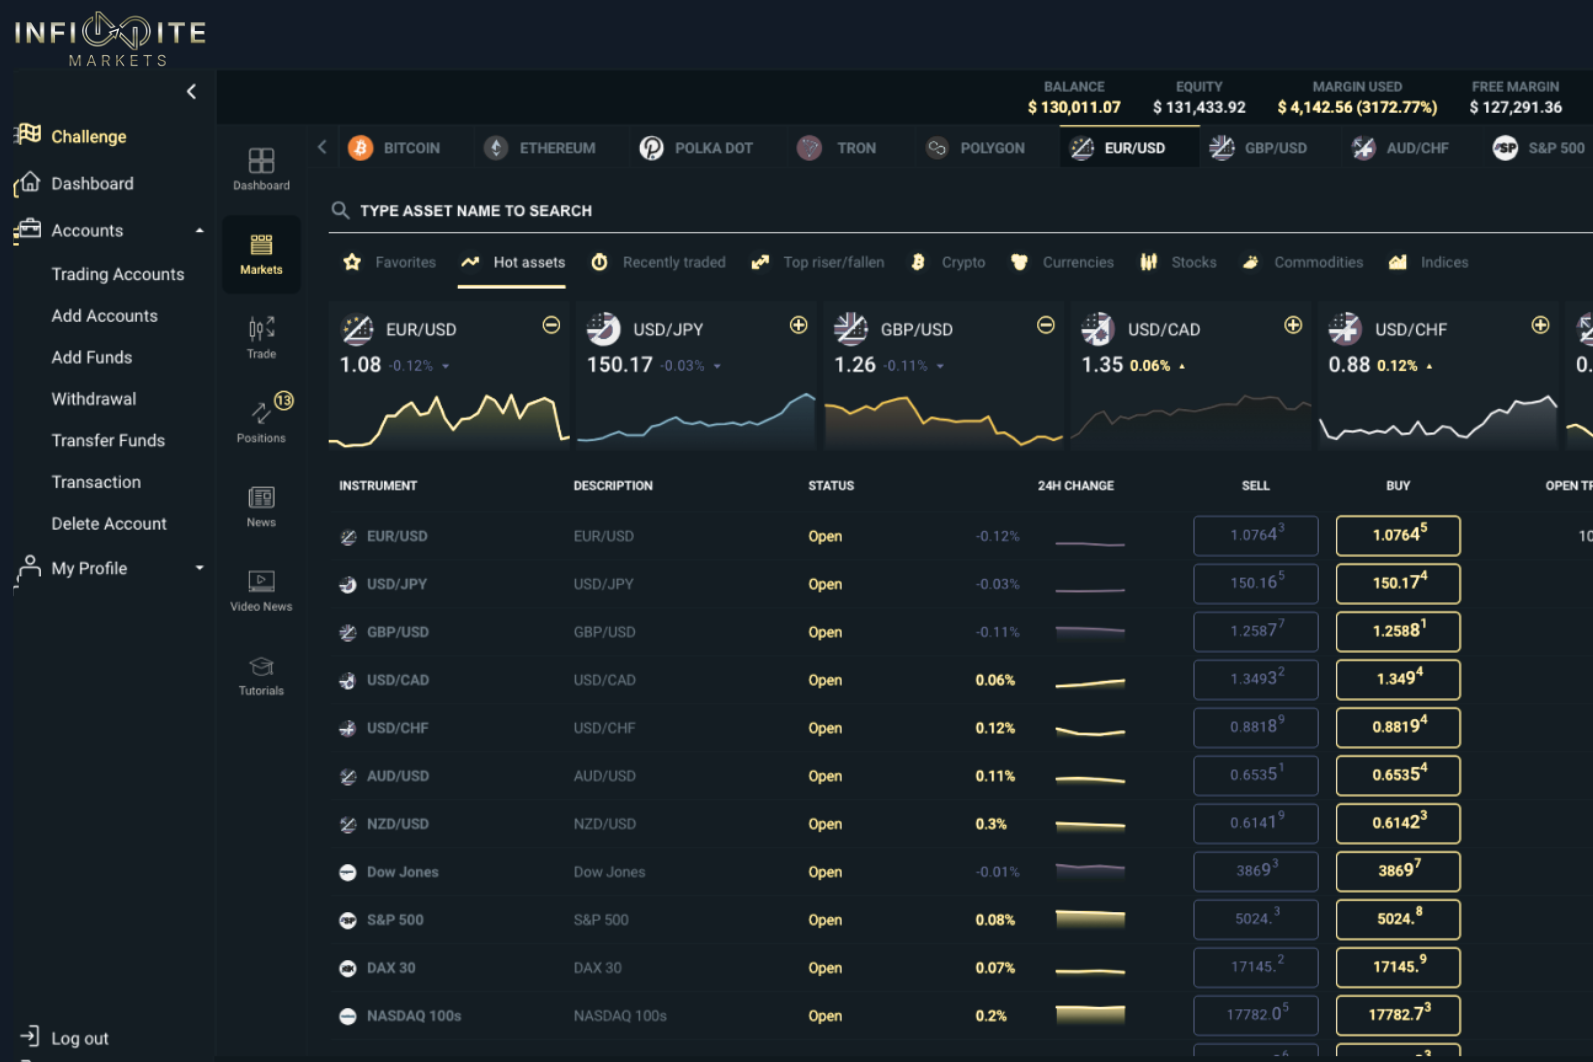
Task: Select the S&P 500 instrument row icon
Action: click(x=348, y=921)
